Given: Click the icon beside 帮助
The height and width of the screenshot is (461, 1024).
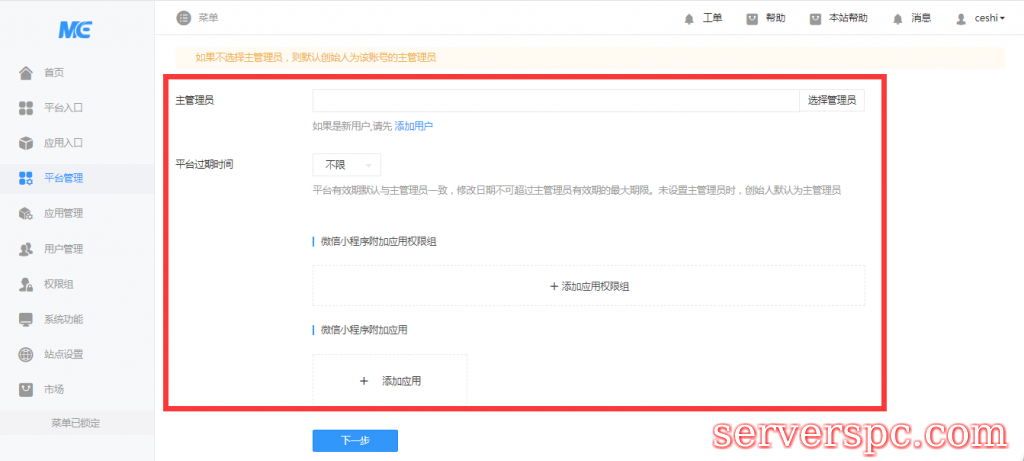Looking at the screenshot, I should [x=752, y=19].
